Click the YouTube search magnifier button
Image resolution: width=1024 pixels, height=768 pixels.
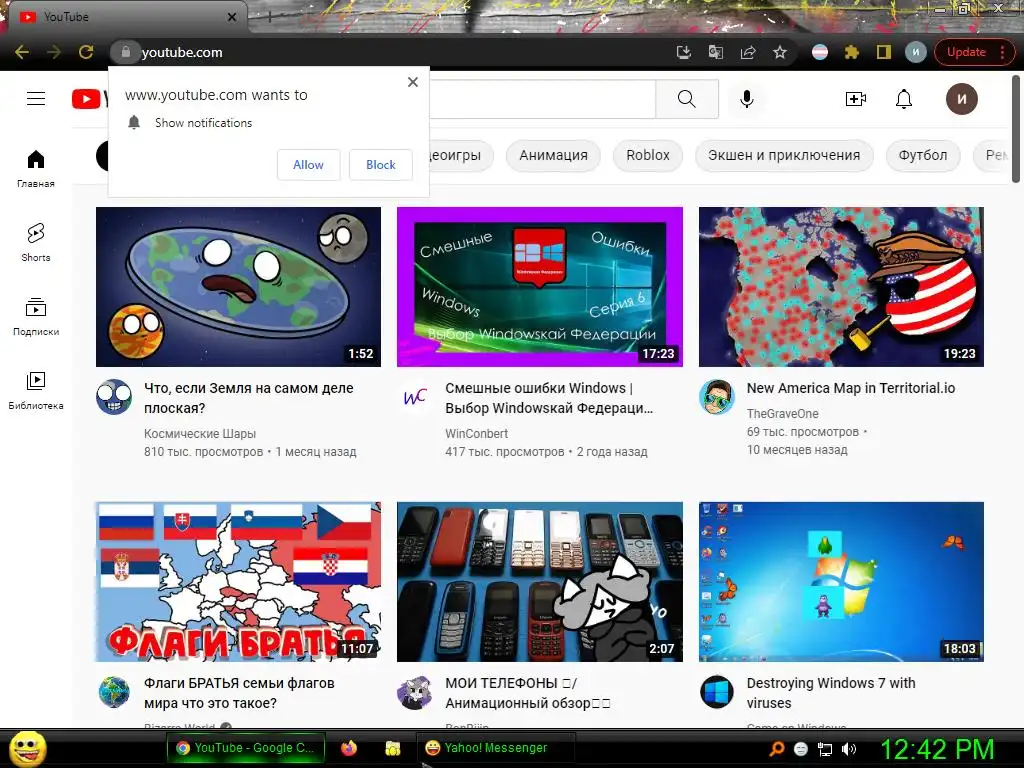point(687,99)
